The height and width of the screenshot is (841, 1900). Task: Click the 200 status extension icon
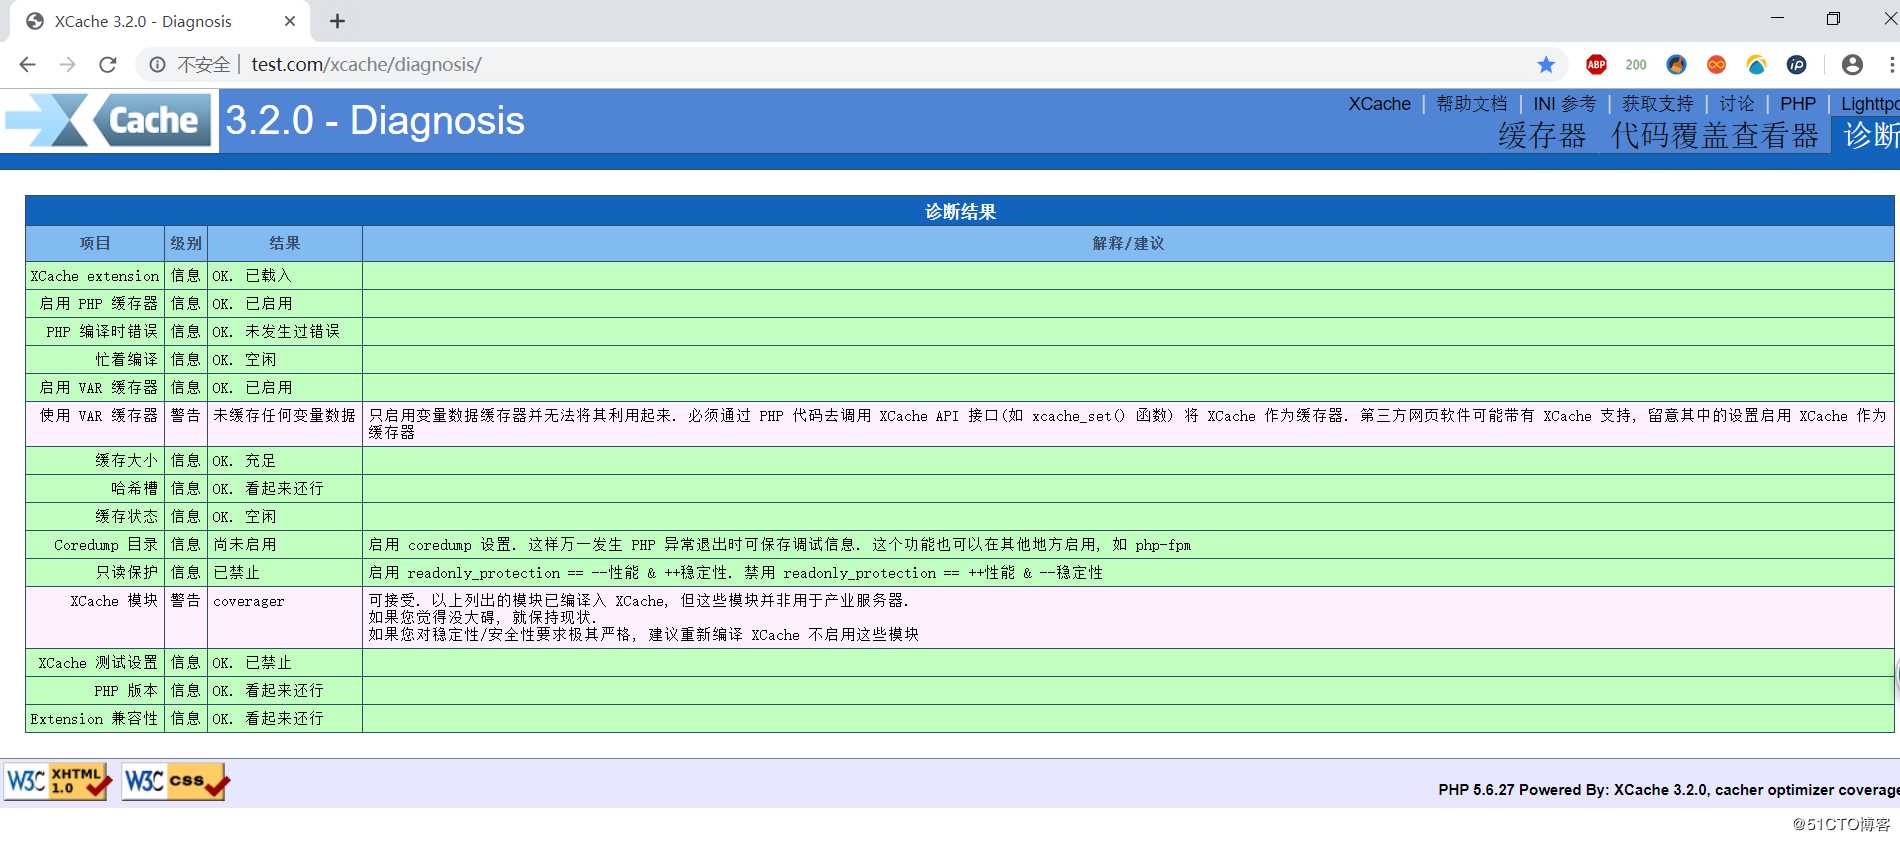click(1636, 65)
